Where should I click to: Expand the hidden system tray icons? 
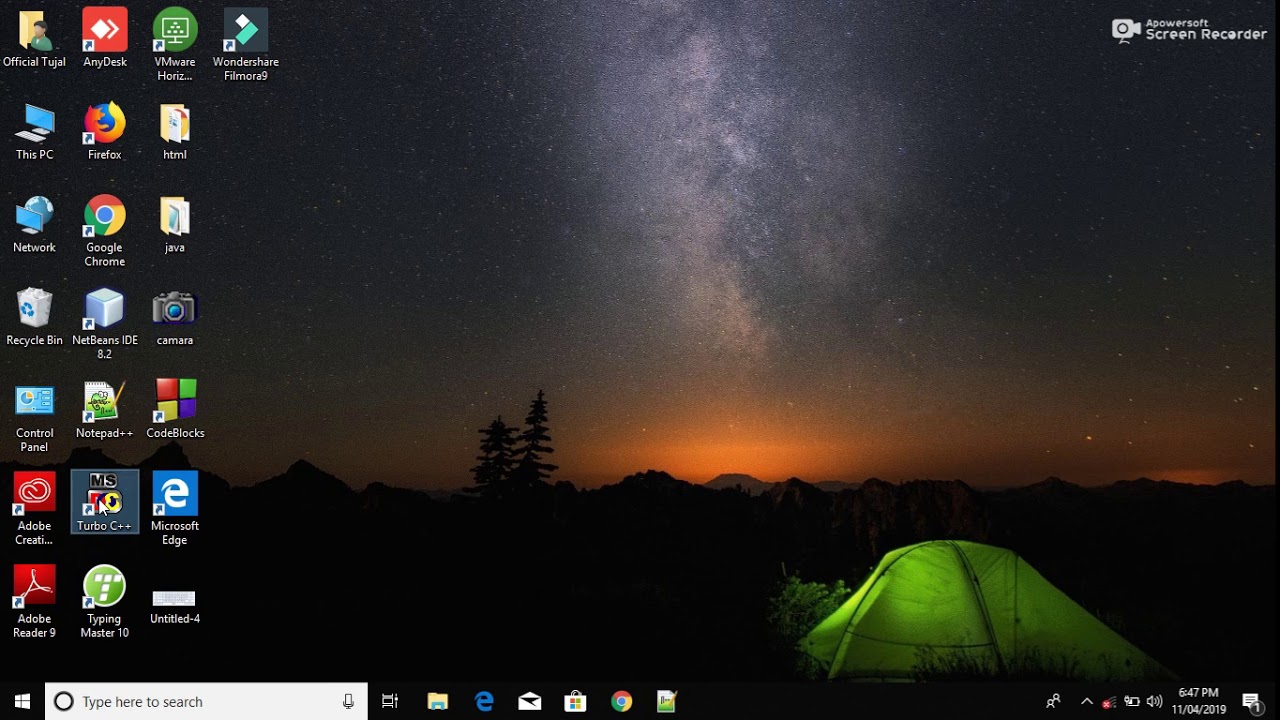pos(1087,701)
